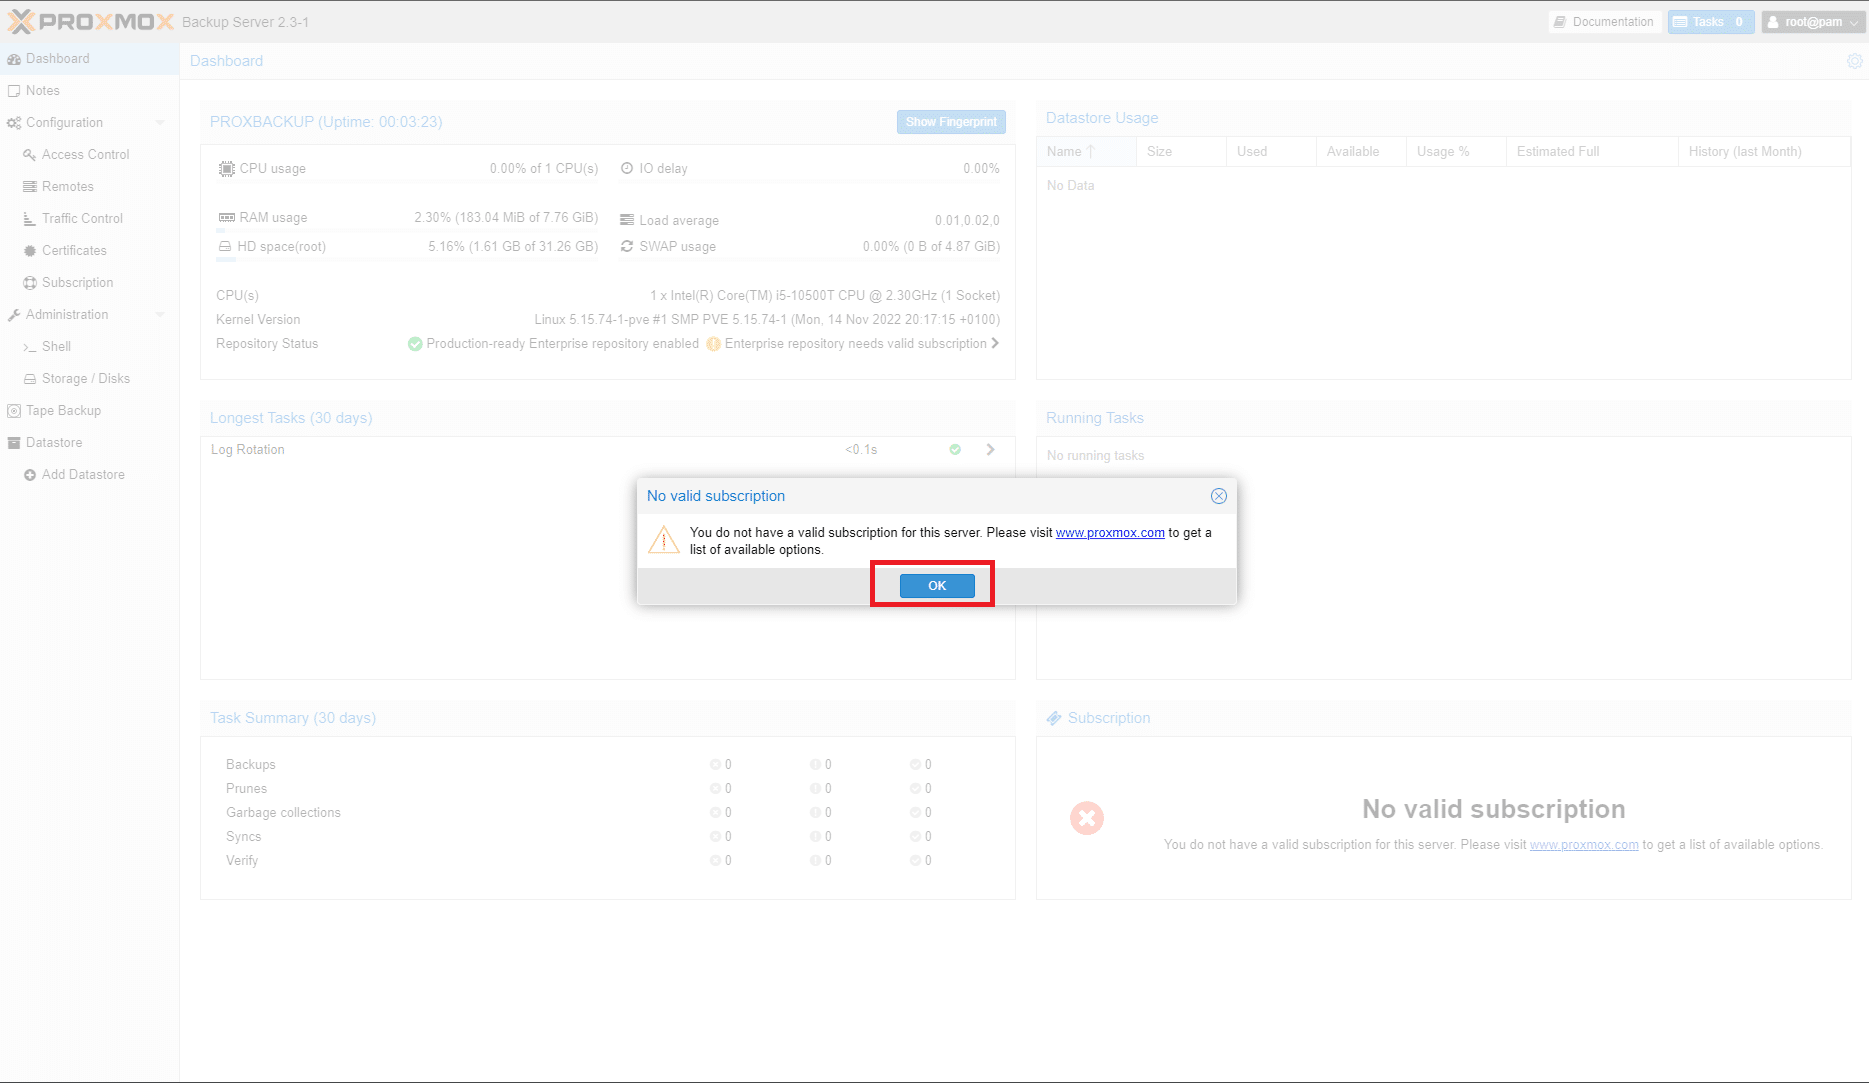The width and height of the screenshot is (1869, 1083).
Task: Click the Tape Backup icon
Action: 14,411
